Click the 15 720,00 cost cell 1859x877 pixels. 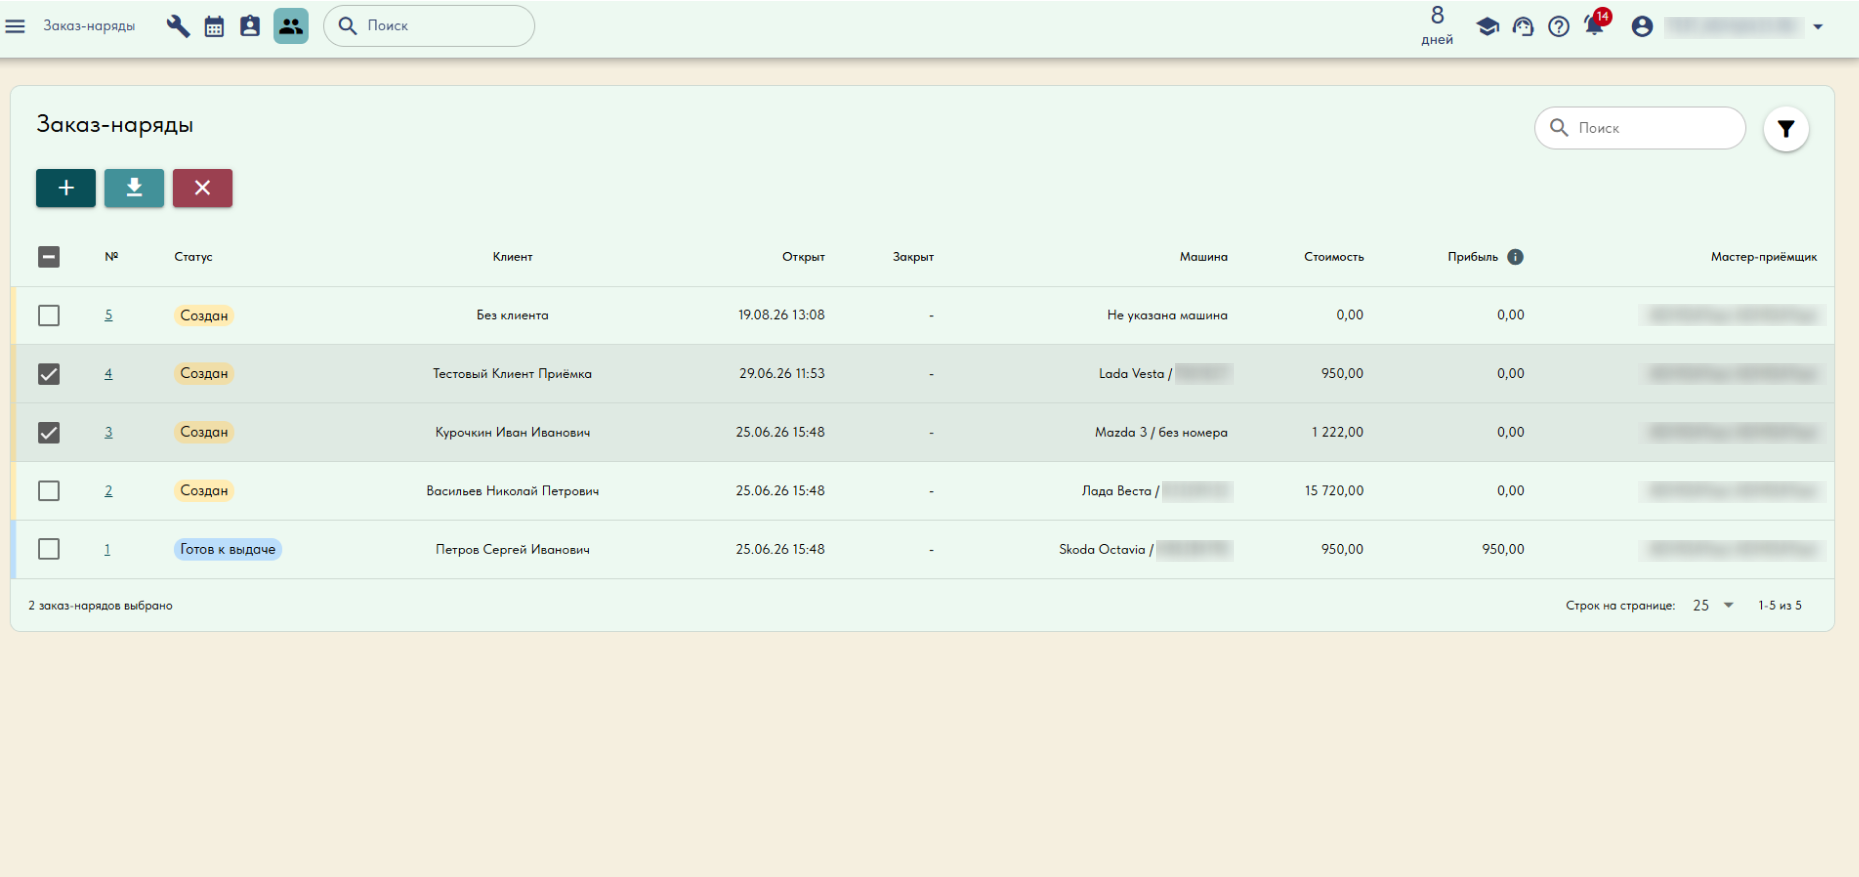[1334, 491]
